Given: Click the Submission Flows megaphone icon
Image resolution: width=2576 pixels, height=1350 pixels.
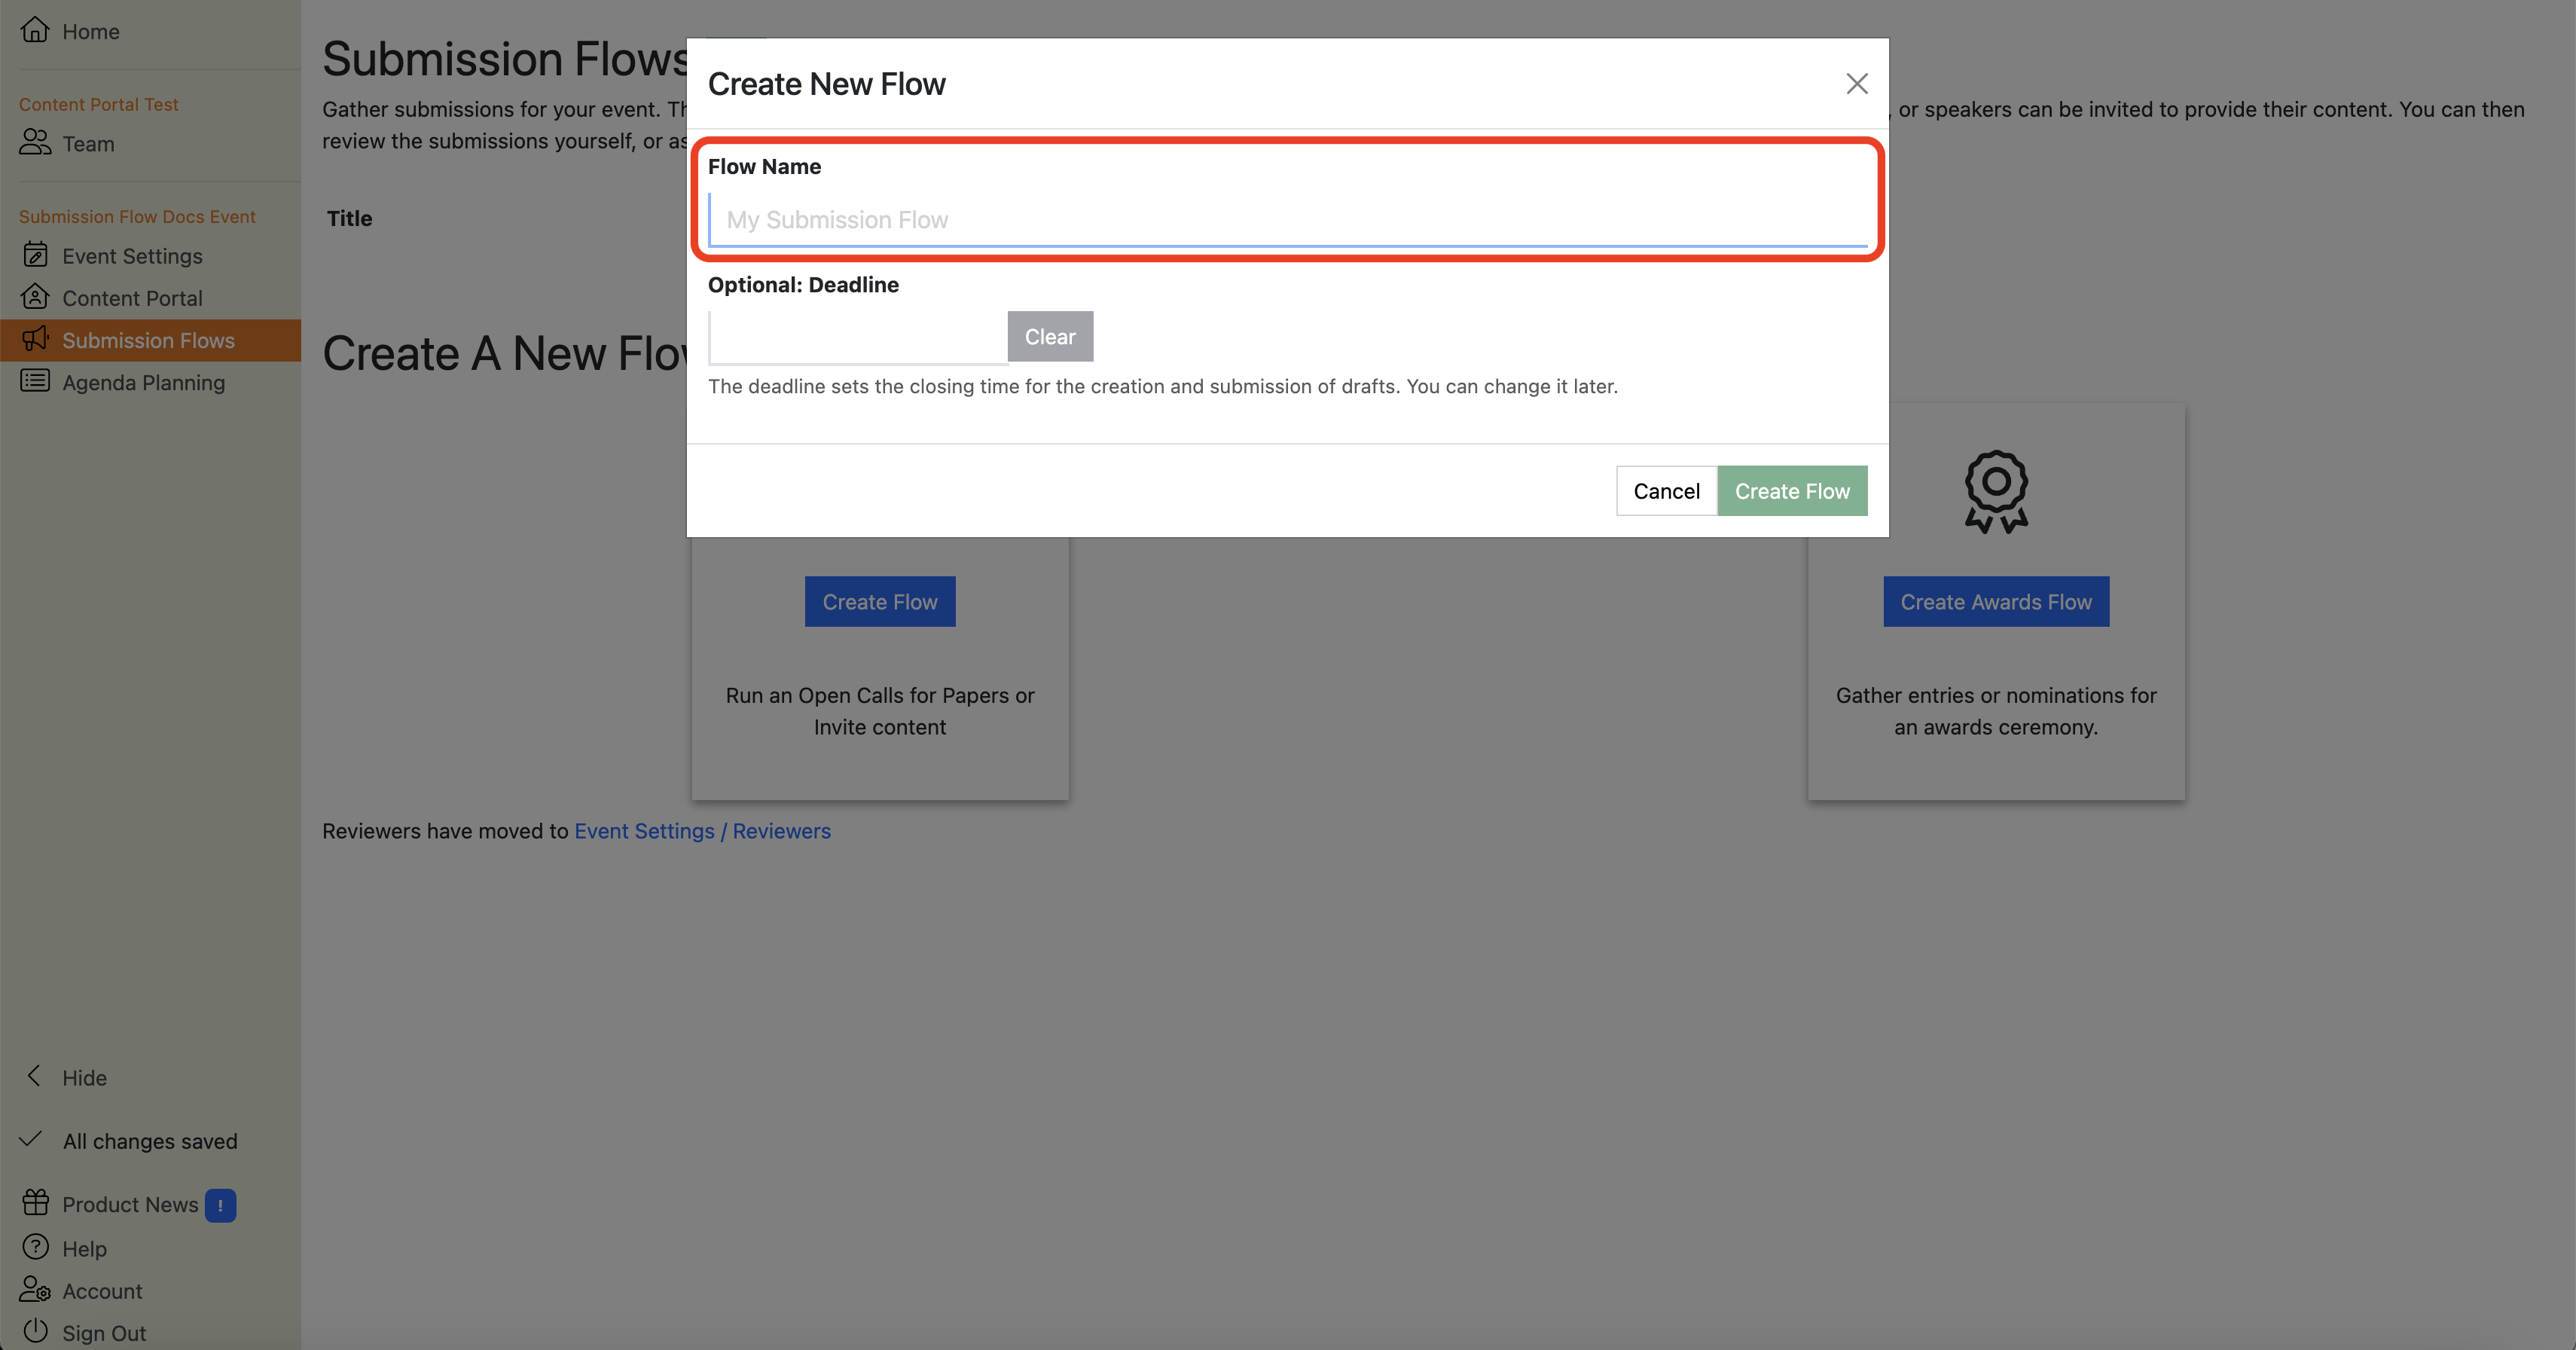Looking at the screenshot, I should pos(35,339).
